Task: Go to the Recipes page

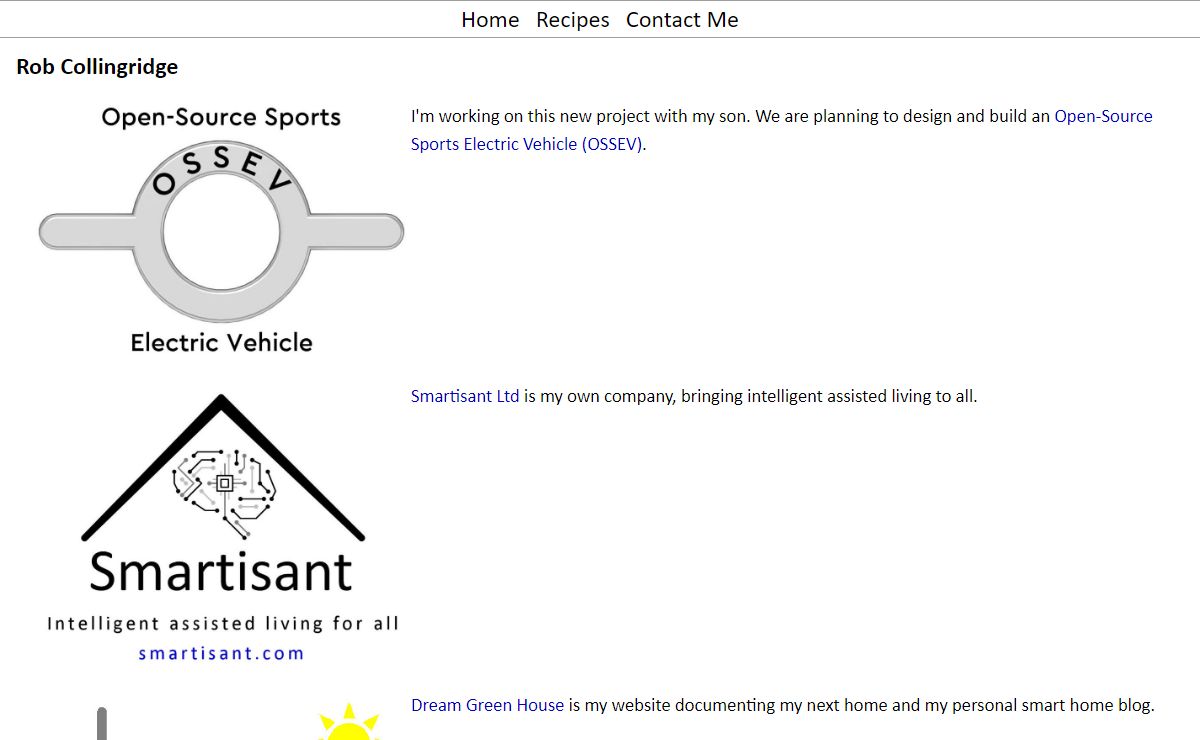Action: [573, 20]
